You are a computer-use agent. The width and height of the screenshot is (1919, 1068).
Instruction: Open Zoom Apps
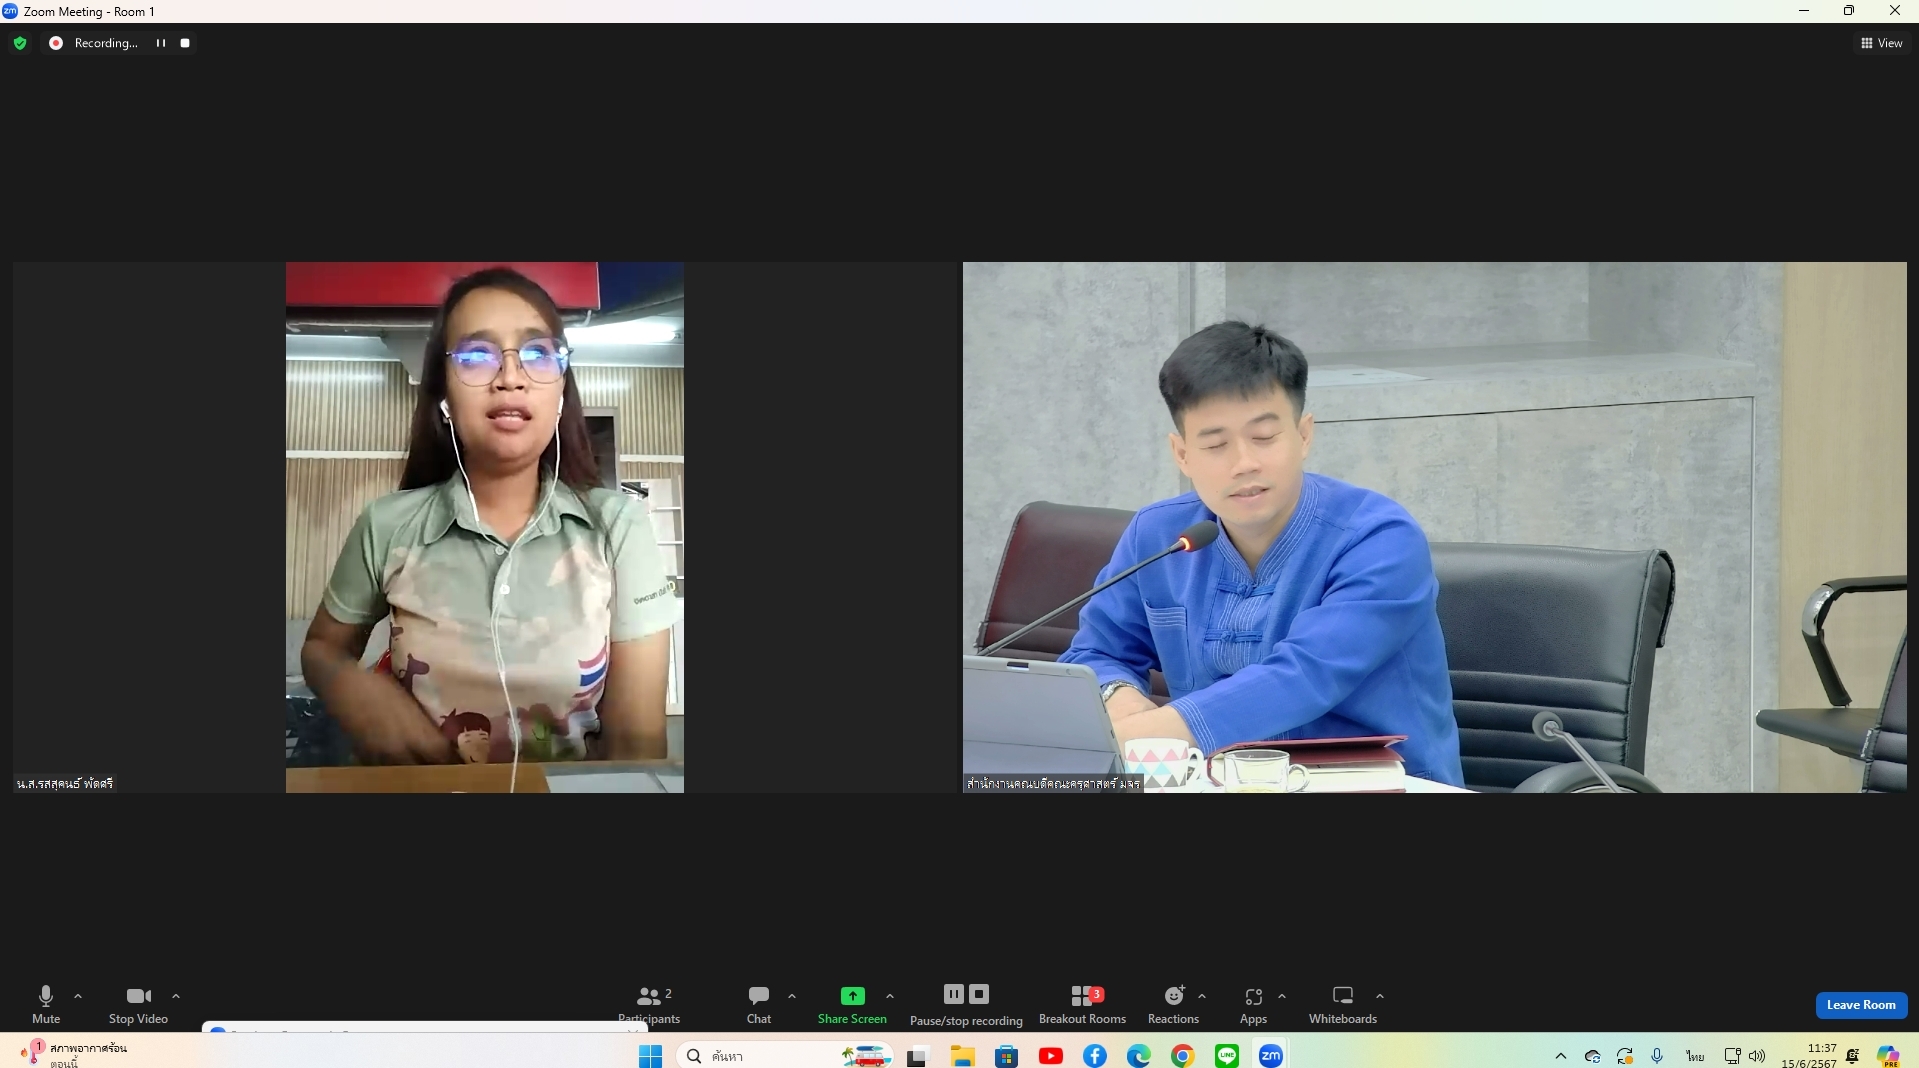1253,1004
